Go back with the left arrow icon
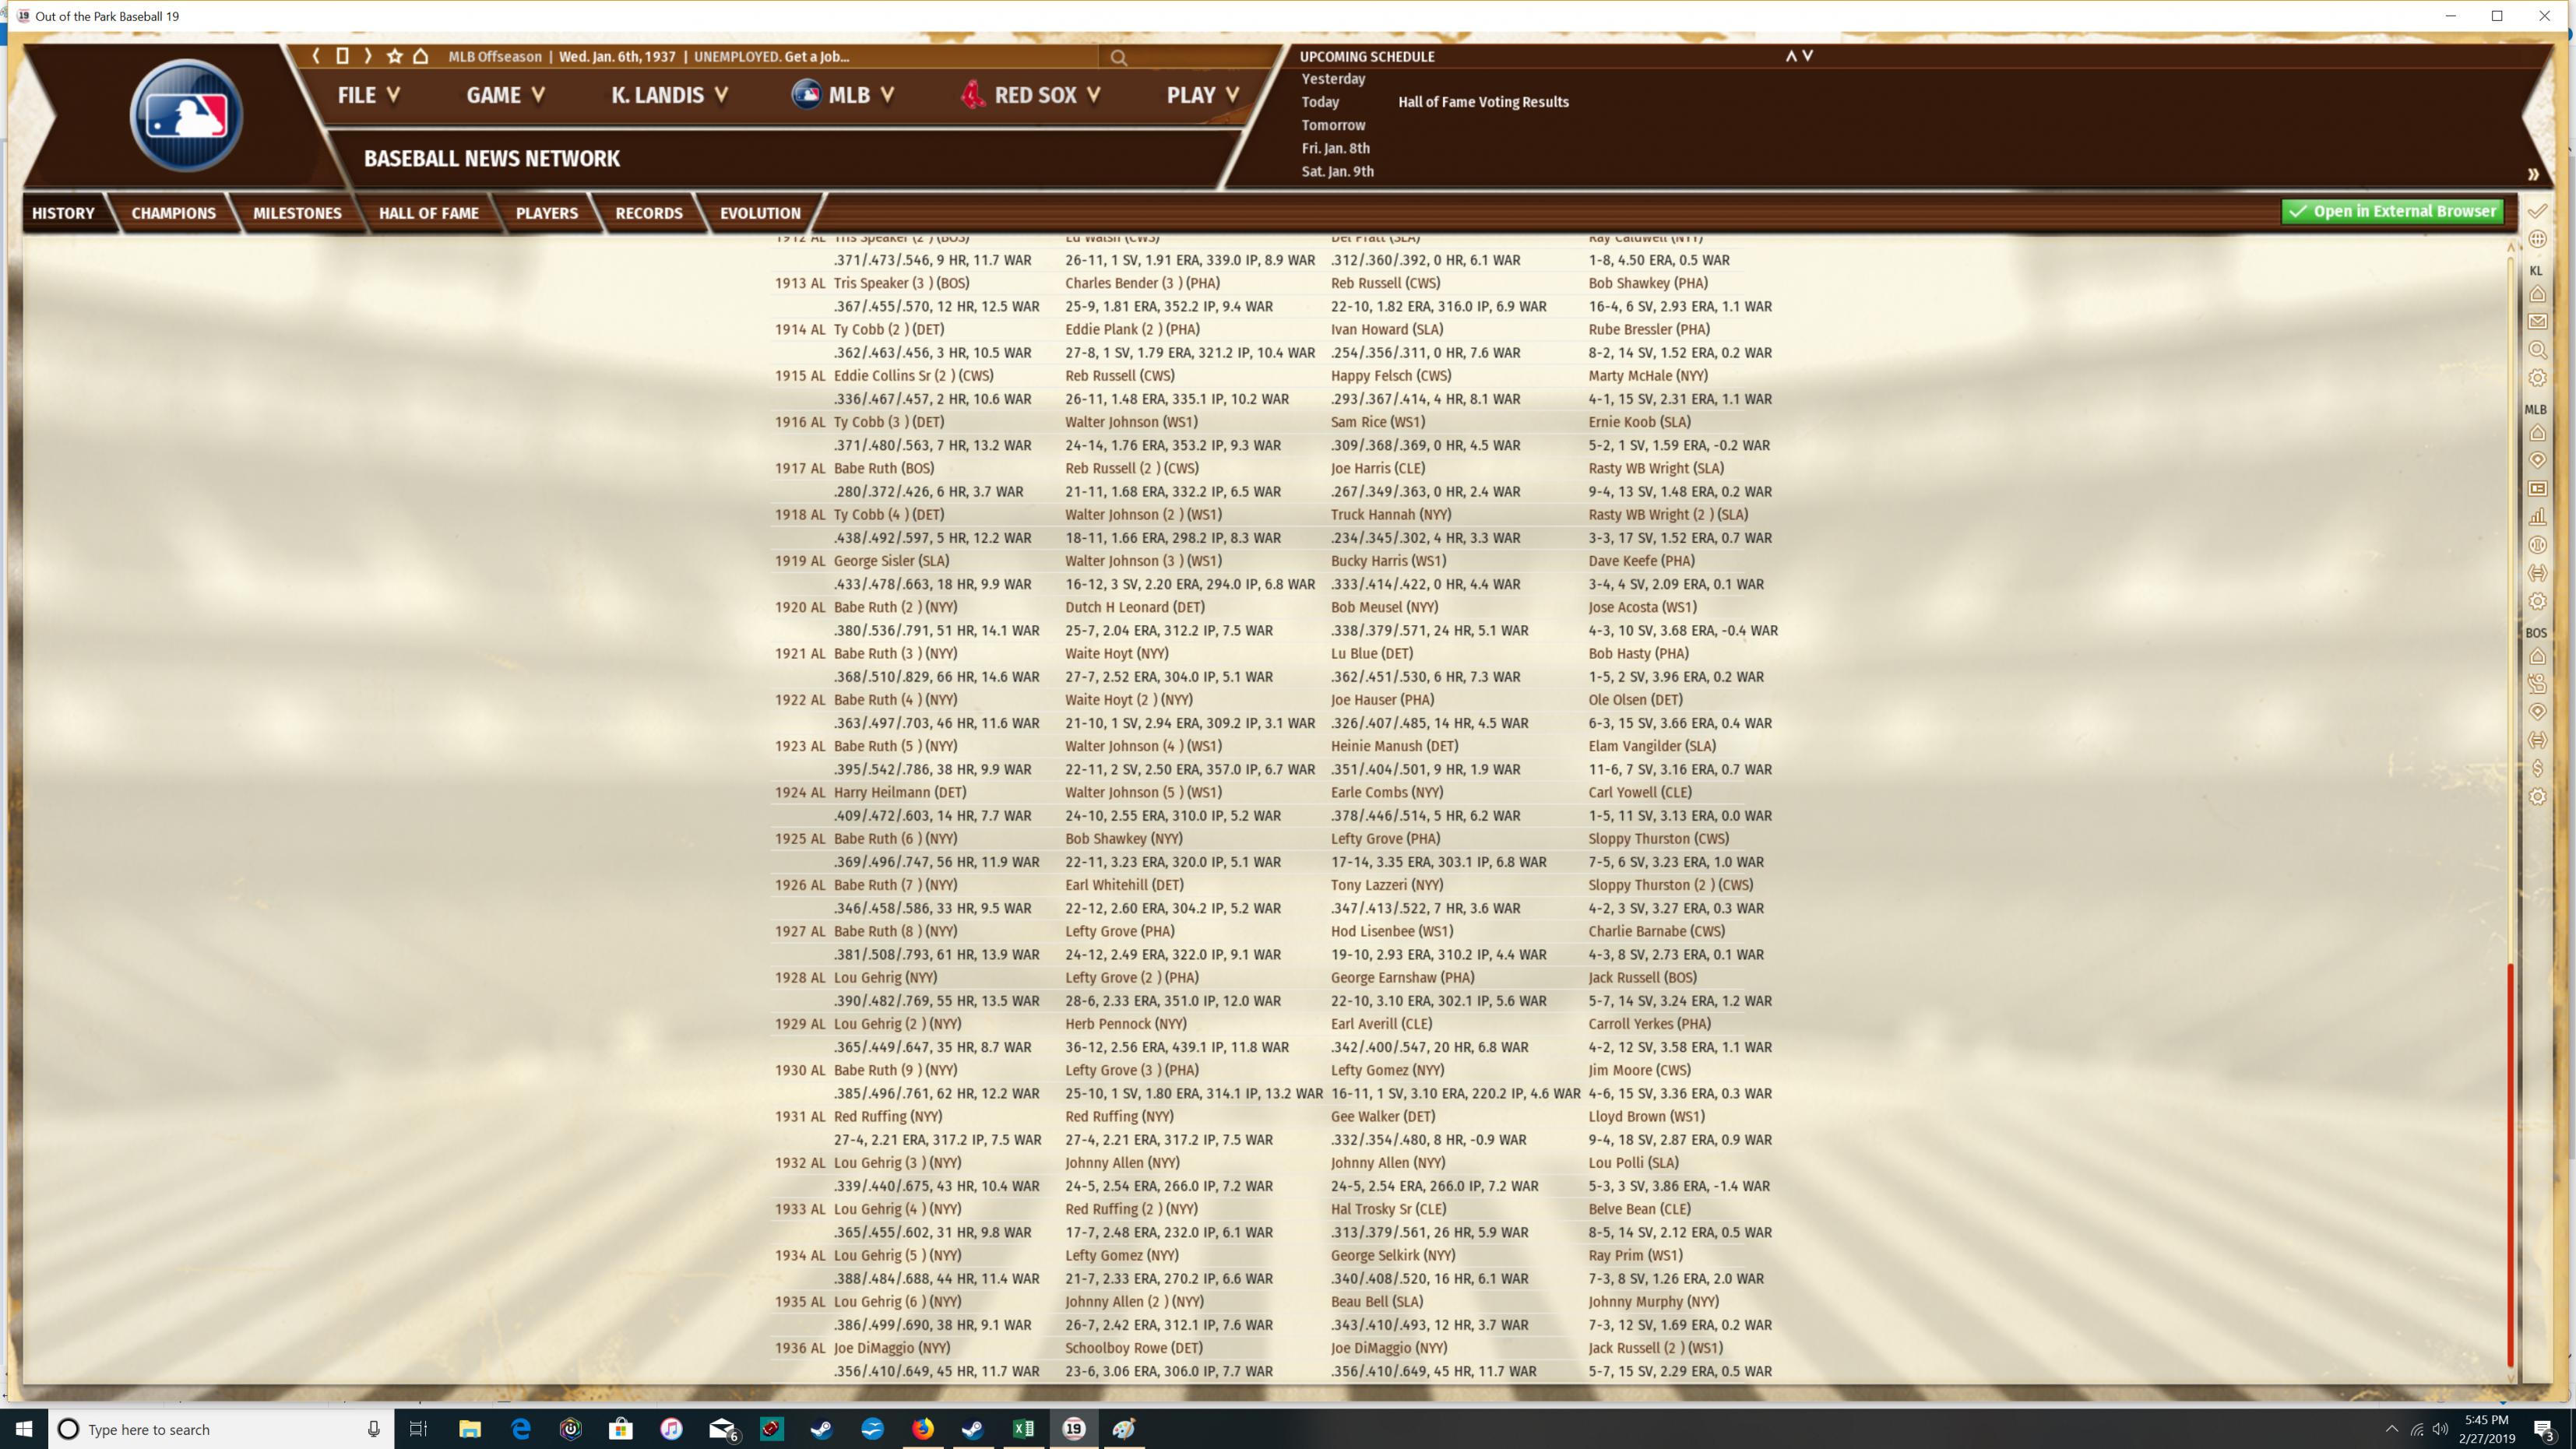The height and width of the screenshot is (1449, 2576). [x=316, y=56]
